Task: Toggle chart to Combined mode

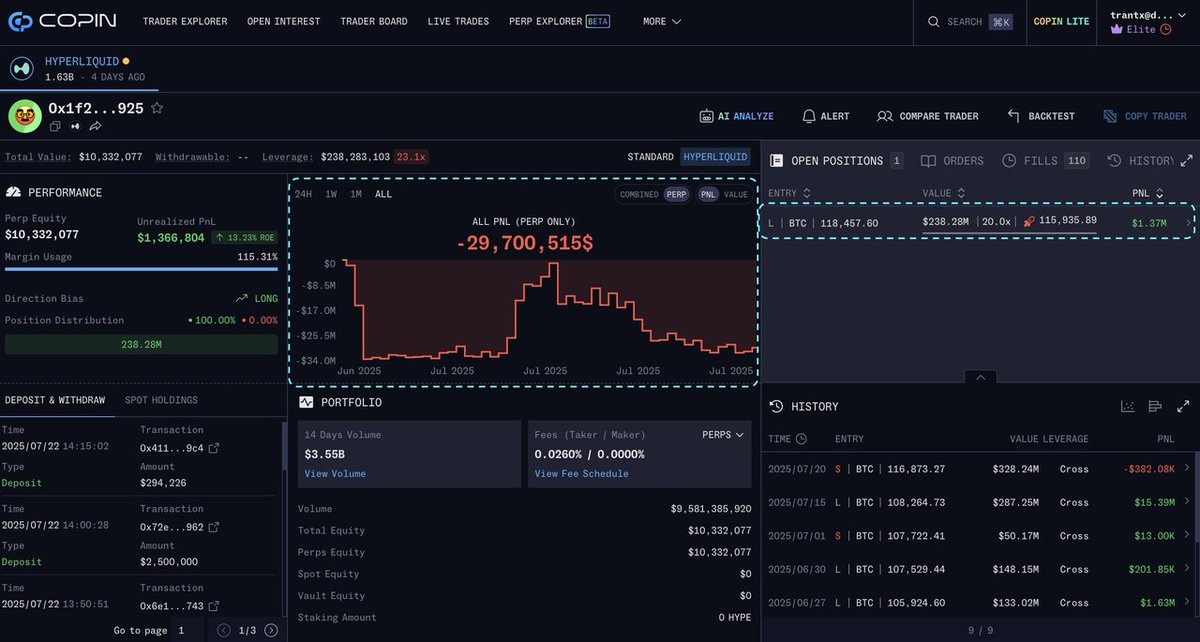Action: pyautogui.click(x=638, y=195)
